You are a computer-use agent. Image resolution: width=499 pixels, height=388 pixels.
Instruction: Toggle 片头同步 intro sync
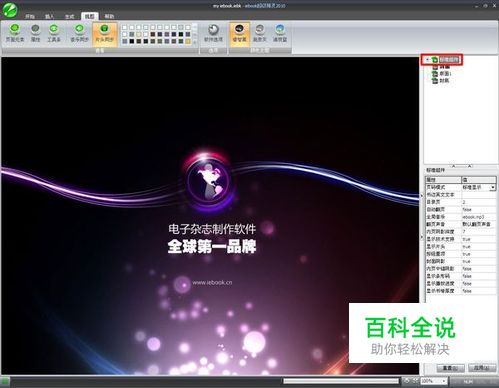tap(105, 33)
